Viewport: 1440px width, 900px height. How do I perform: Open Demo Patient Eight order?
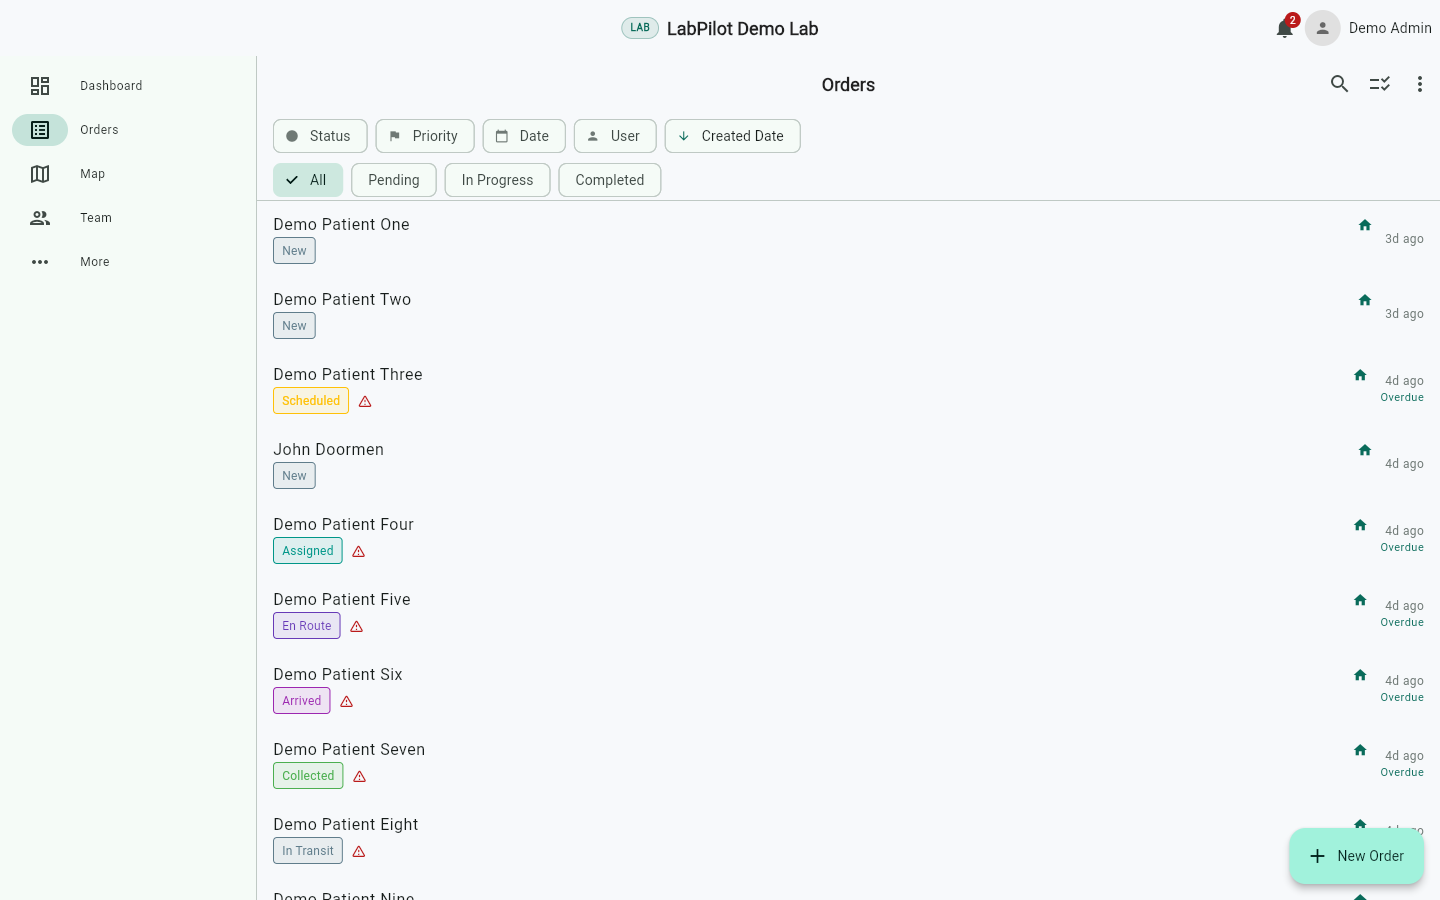pyautogui.click(x=848, y=838)
